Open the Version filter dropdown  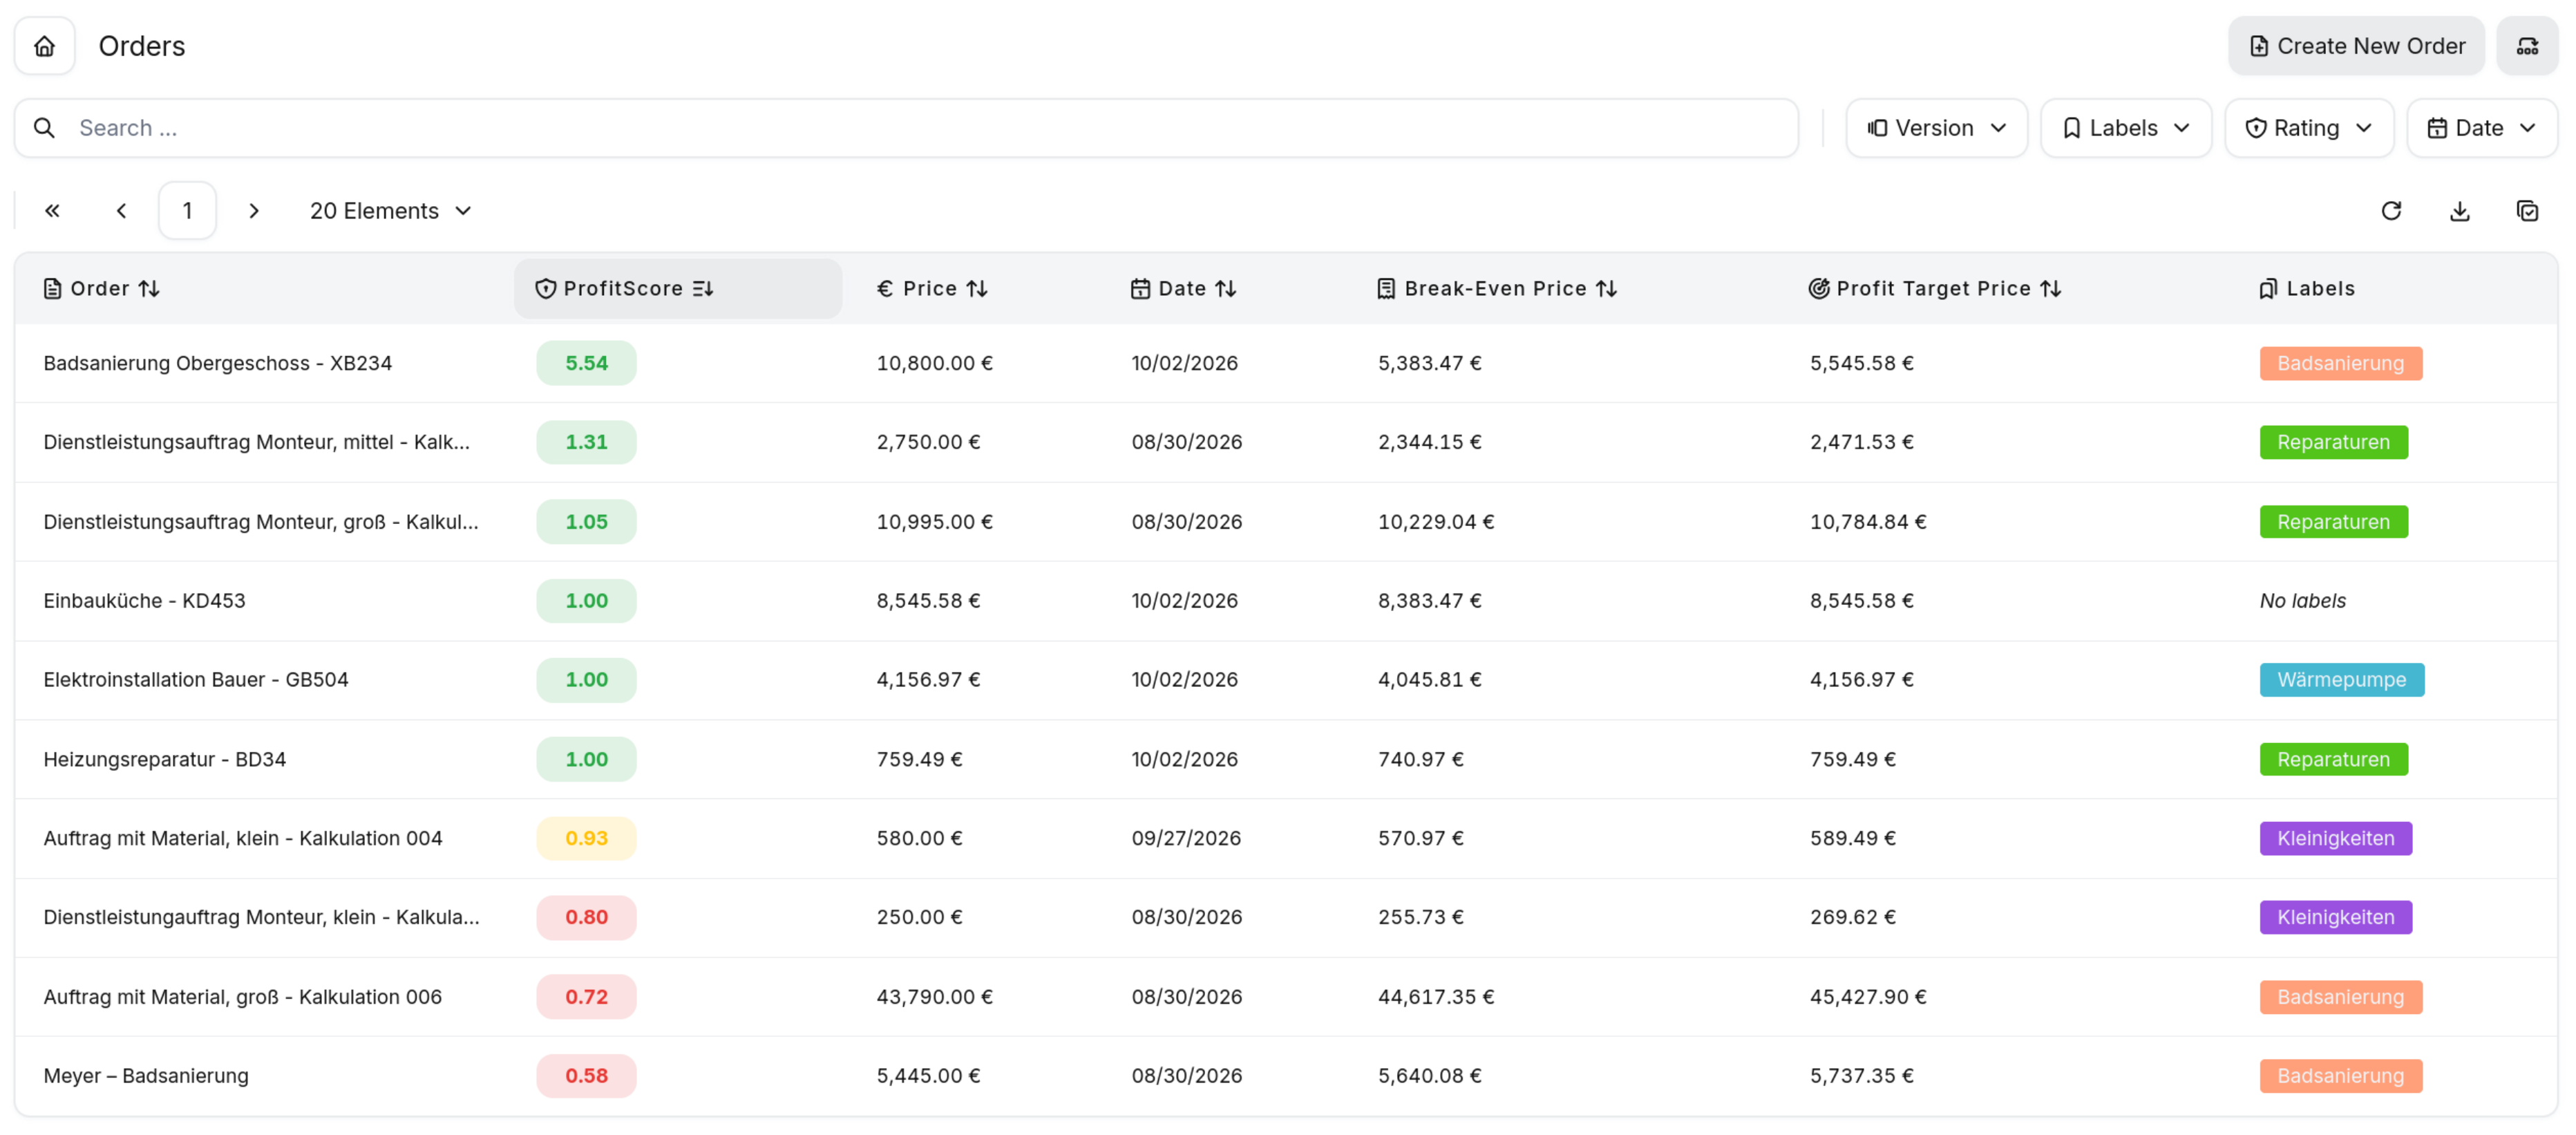click(x=1936, y=128)
